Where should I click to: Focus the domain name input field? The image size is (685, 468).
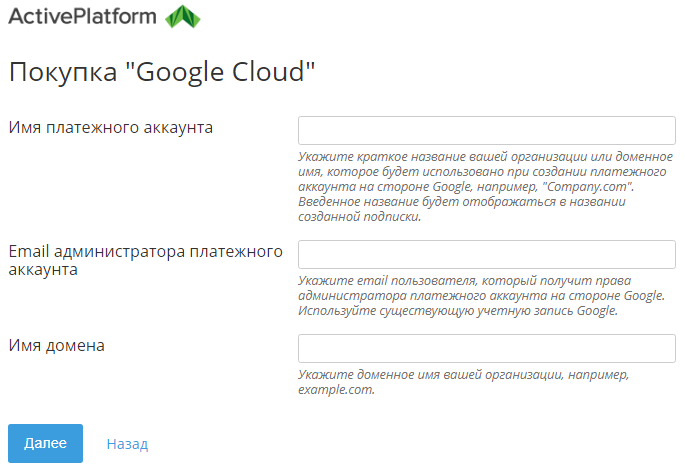(x=487, y=348)
